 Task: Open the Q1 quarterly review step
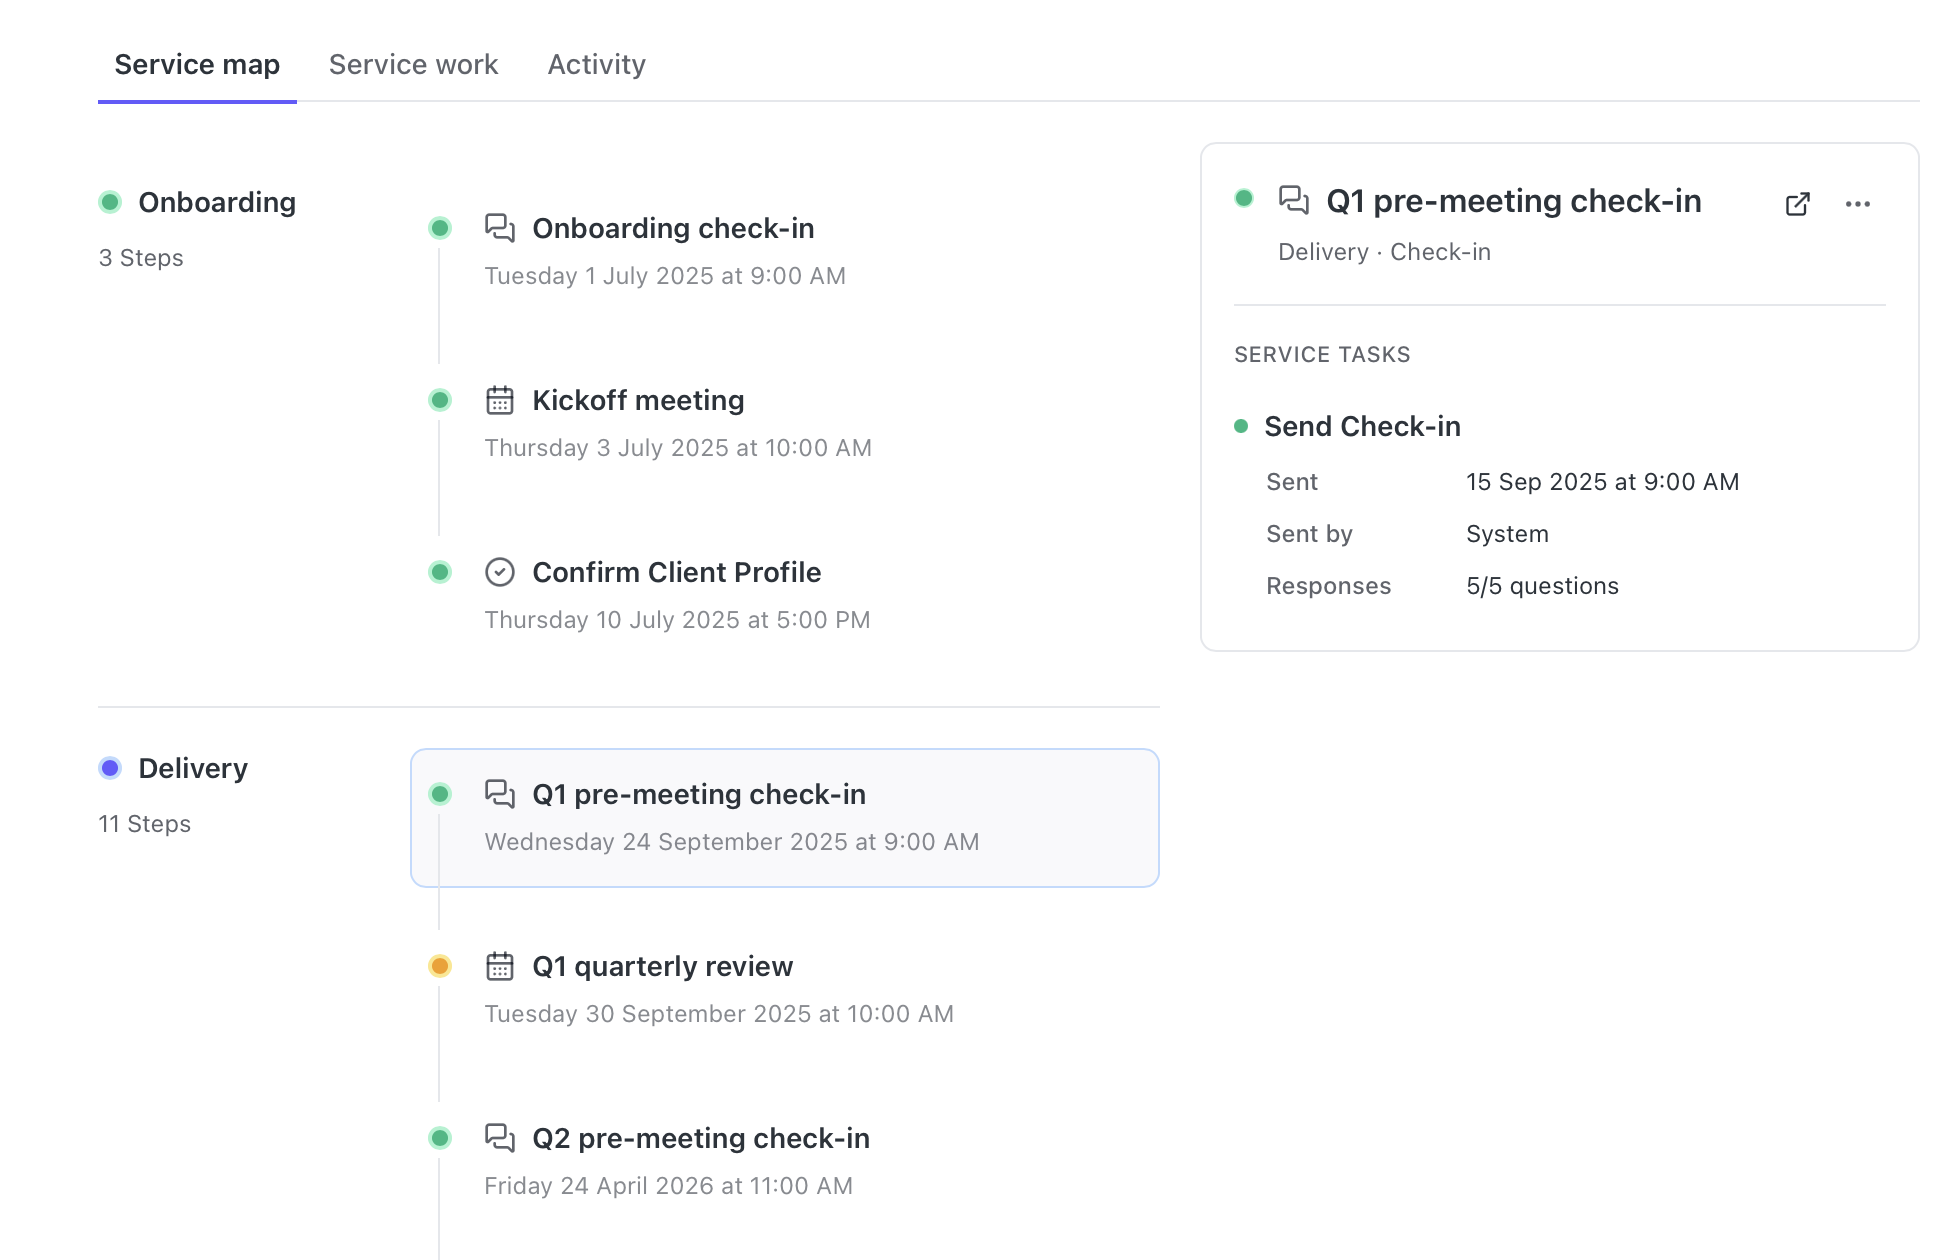663,966
